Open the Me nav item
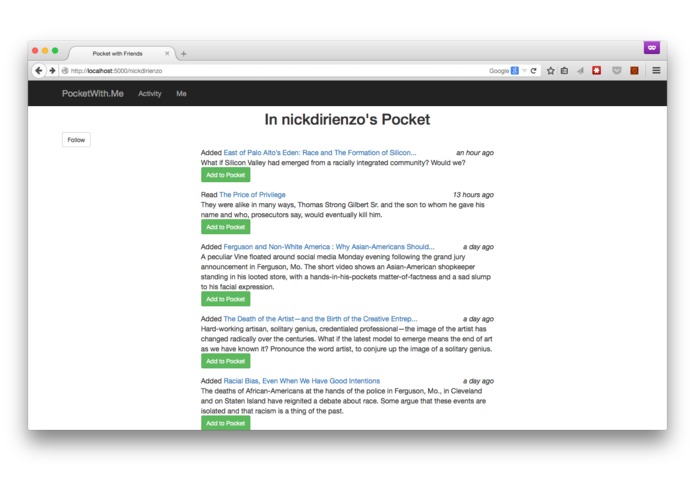Image resolution: width=695 pixels, height=494 pixels. tap(181, 93)
